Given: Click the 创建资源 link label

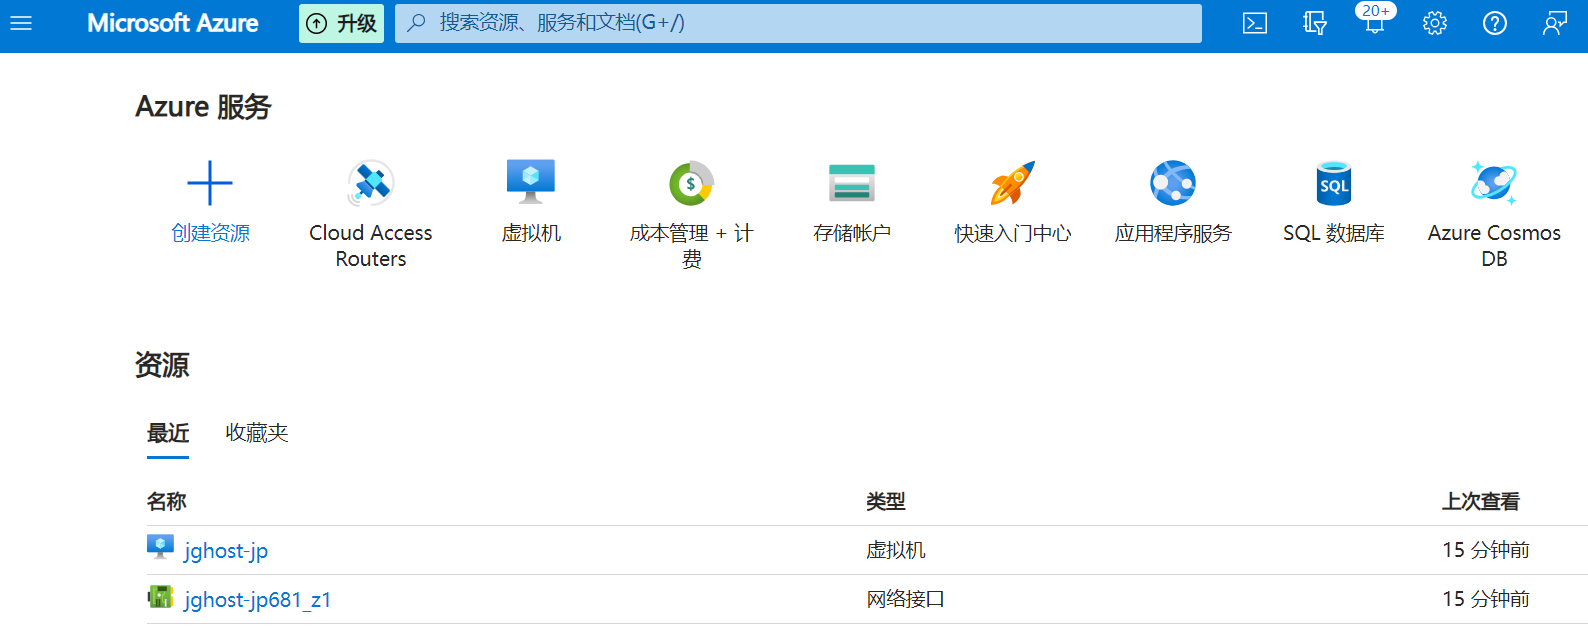Looking at the screenshot, I should (211, 233).
